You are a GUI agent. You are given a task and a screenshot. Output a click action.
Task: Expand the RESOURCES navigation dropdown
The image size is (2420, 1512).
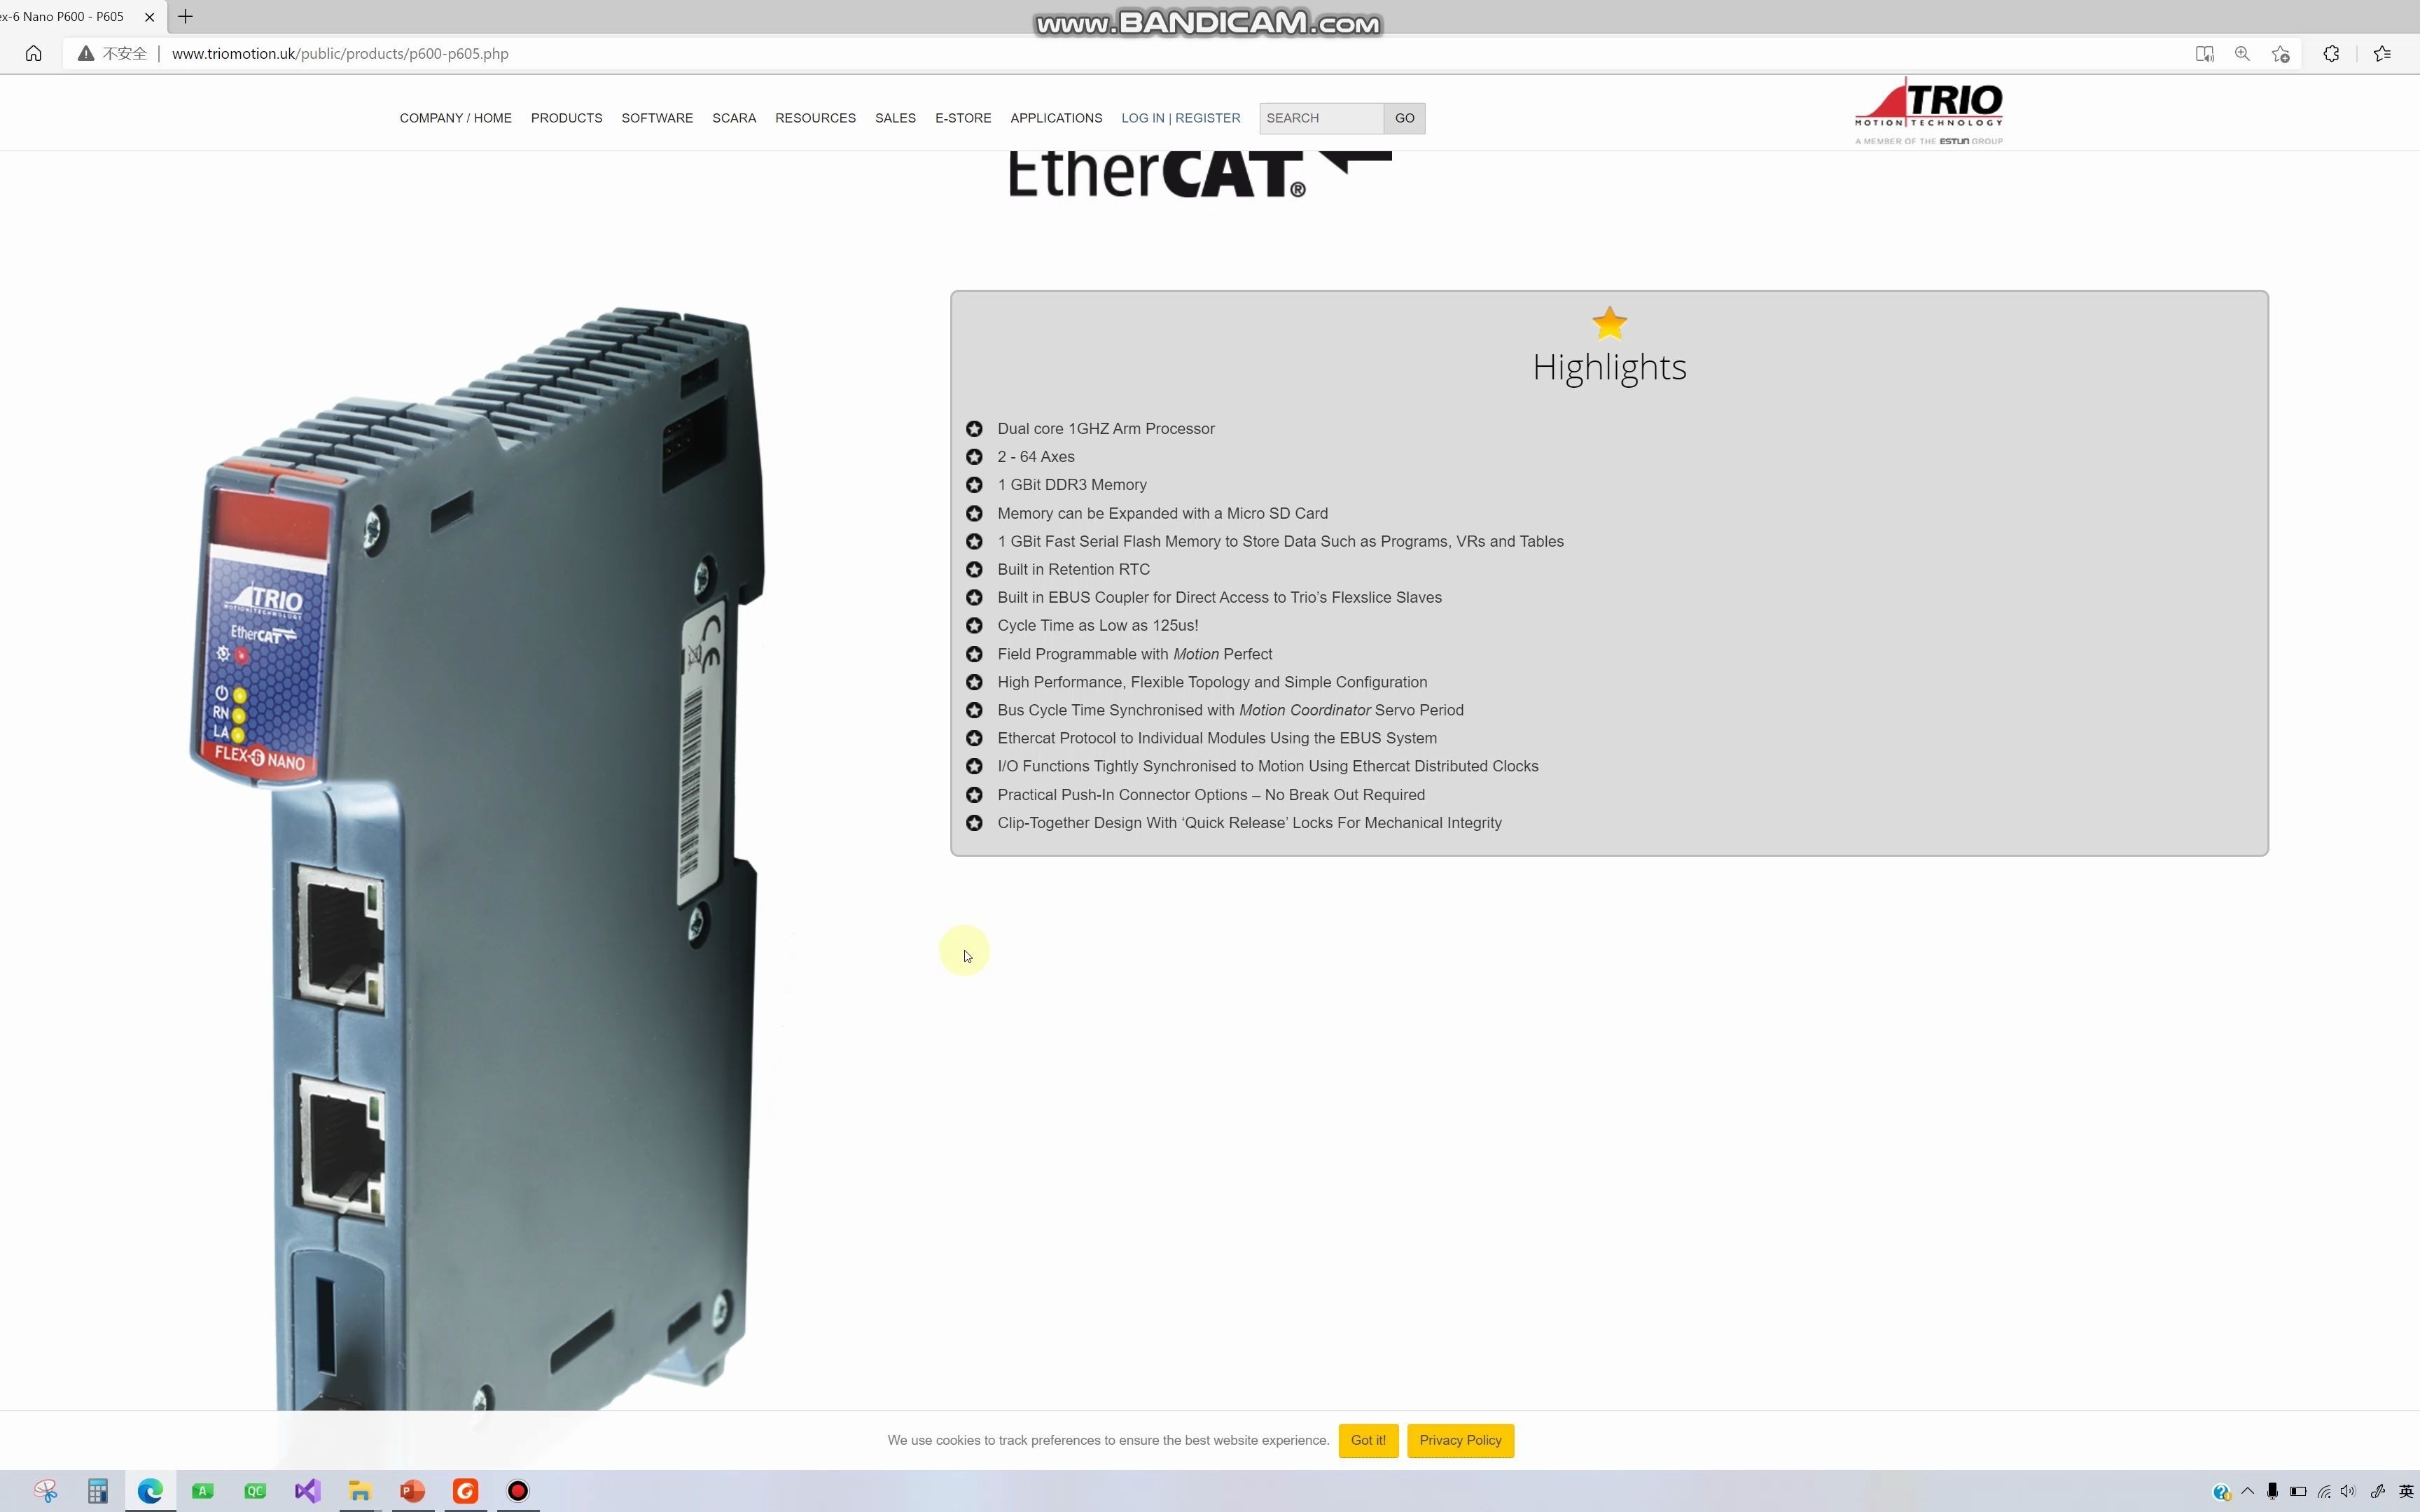click(x=815, y=117)
